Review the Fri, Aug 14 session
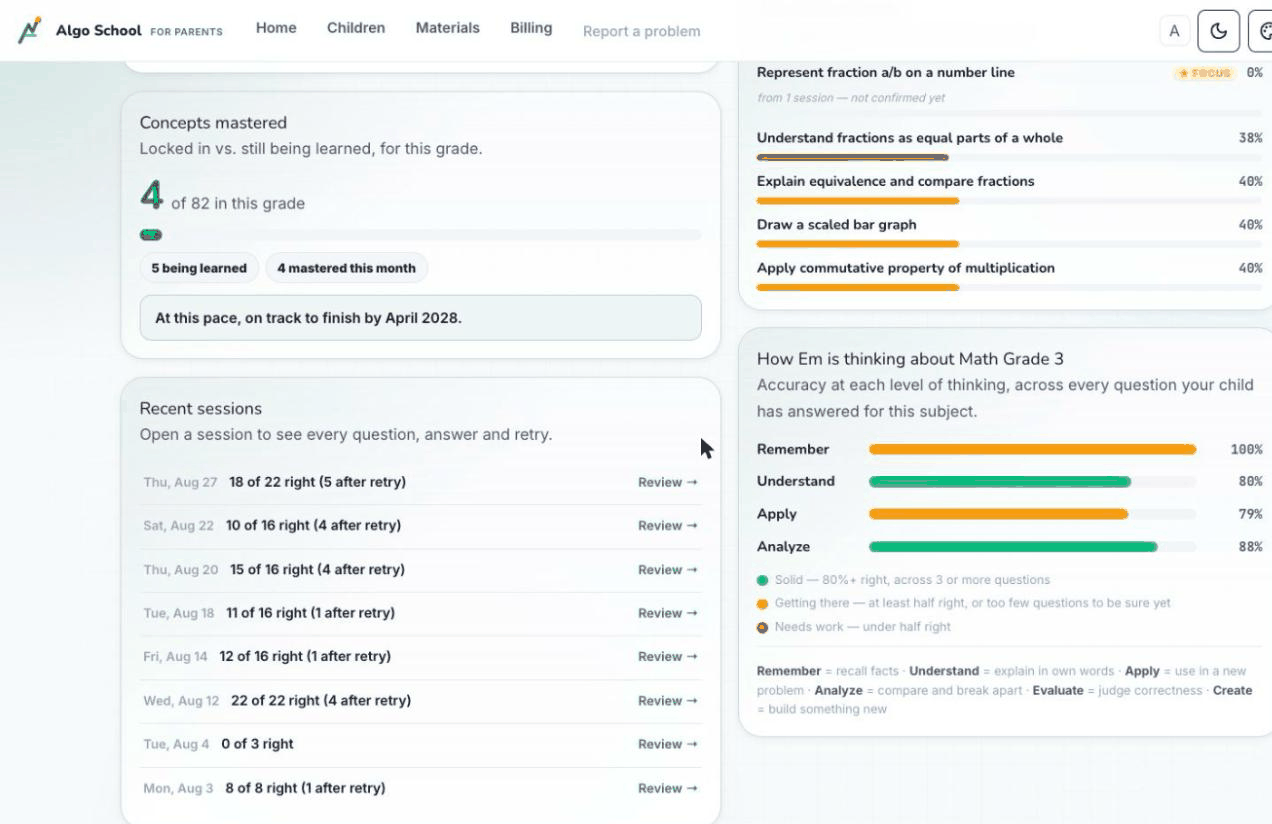The height and width of the screenshot is (824, 1272). click(668, 657)
